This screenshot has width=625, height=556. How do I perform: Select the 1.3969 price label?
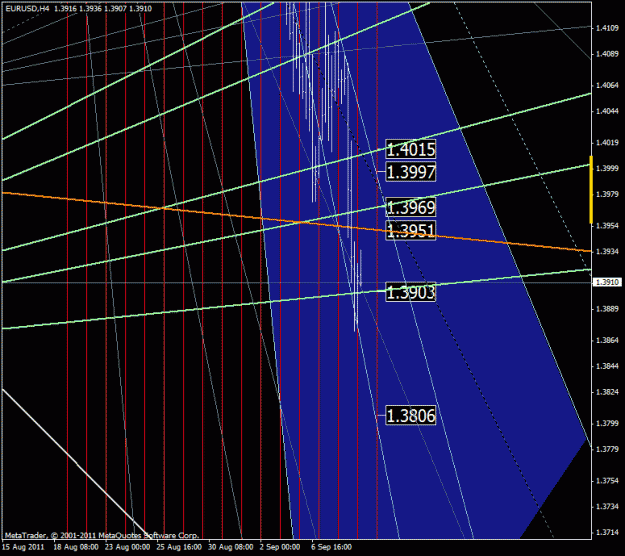click(x=411, y=207)
